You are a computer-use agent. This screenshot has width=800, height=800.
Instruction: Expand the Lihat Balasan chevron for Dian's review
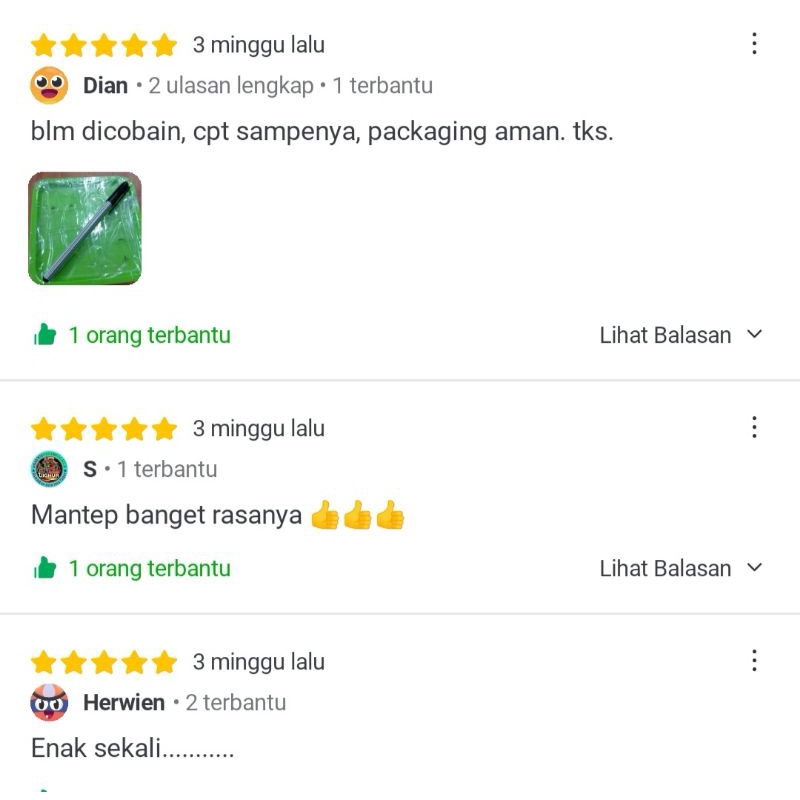pos(754,335)
